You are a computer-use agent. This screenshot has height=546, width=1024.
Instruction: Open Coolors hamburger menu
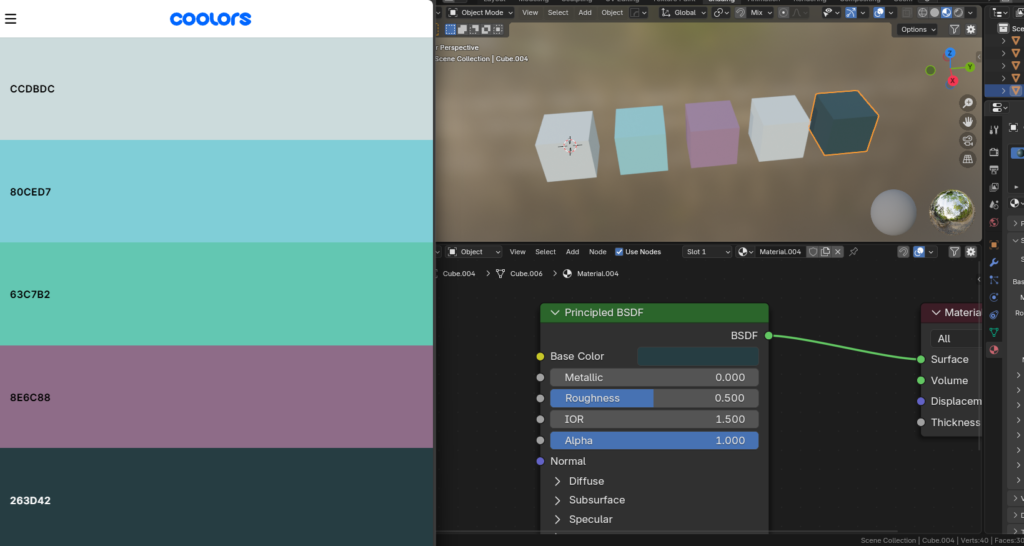tap(11, 18)
